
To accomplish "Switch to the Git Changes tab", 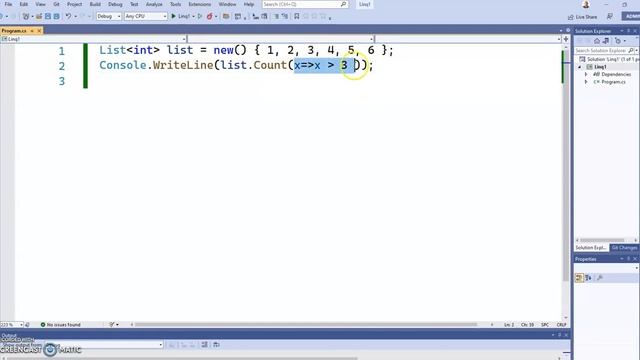I will coord(624,248).
